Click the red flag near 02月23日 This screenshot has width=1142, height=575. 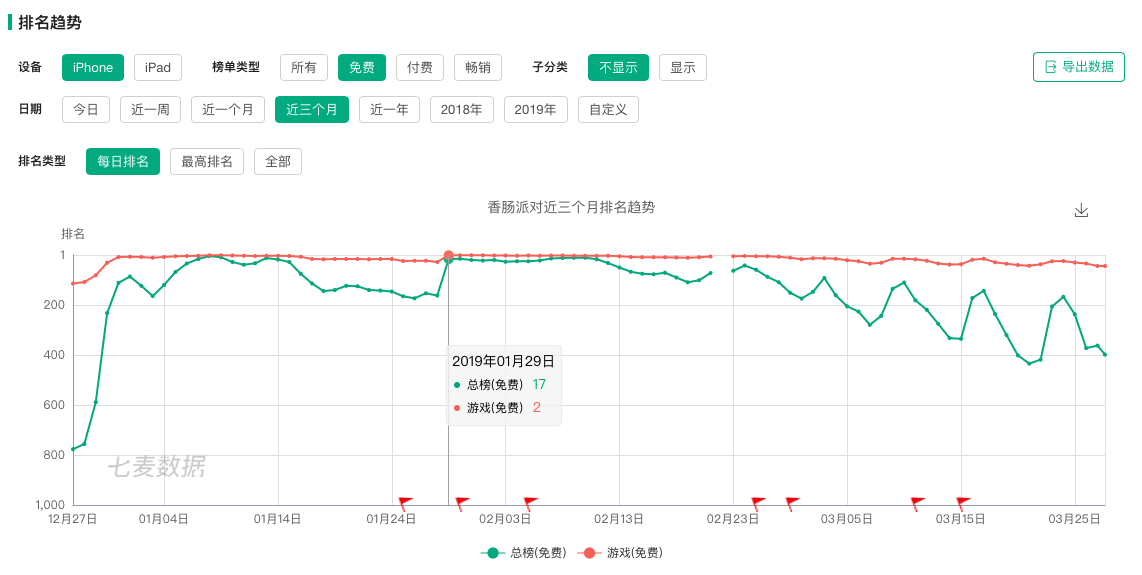click(758, 503)
